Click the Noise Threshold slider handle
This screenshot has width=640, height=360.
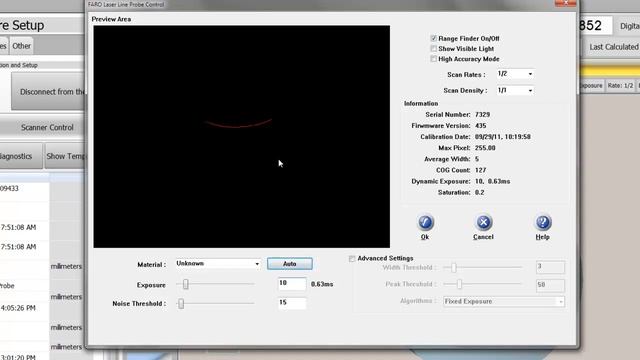click(x=181, y=303)
